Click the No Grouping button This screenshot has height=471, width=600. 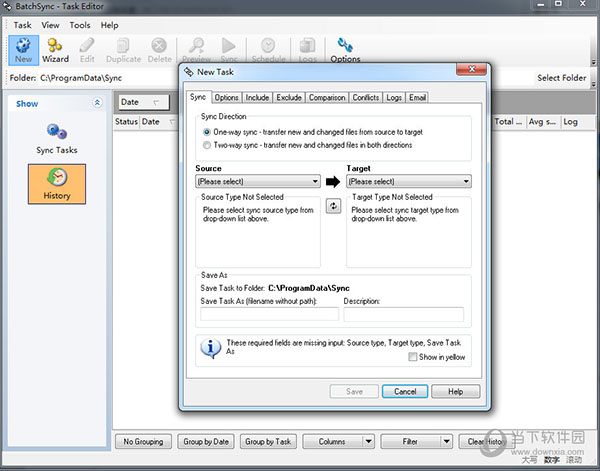[143, 442]
